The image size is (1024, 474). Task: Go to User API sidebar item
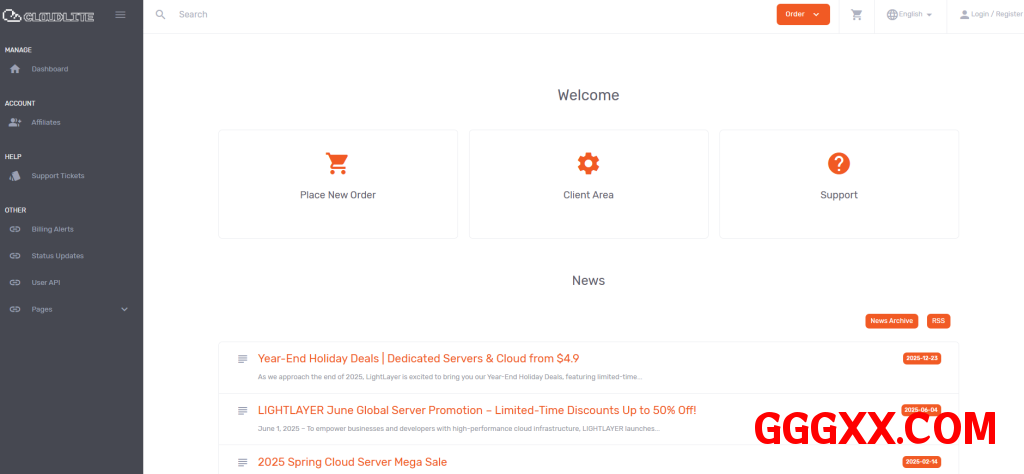click(46, 283)
